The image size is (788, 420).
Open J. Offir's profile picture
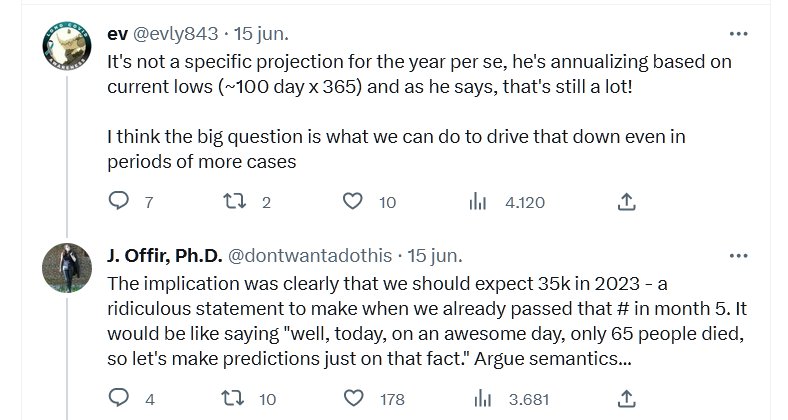pos(67,266)
